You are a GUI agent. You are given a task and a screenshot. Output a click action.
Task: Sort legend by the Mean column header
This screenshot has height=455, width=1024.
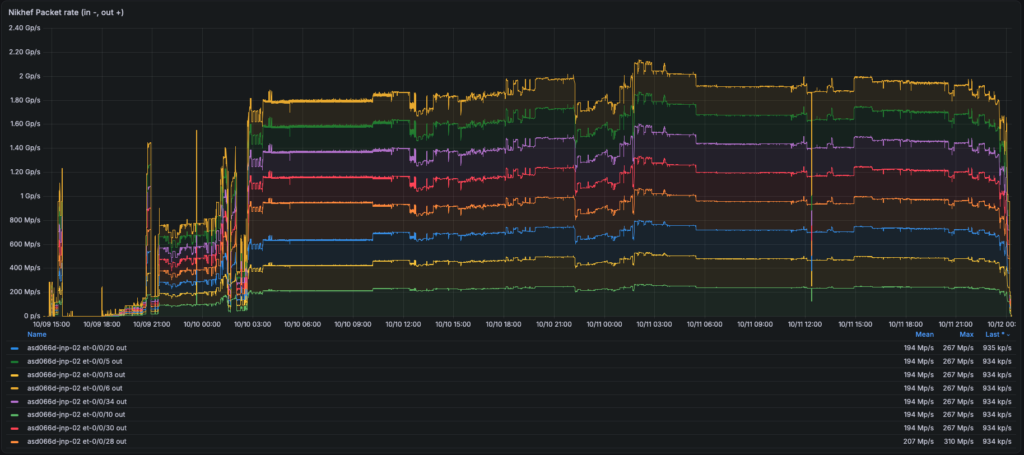click(x=924, y=334)
